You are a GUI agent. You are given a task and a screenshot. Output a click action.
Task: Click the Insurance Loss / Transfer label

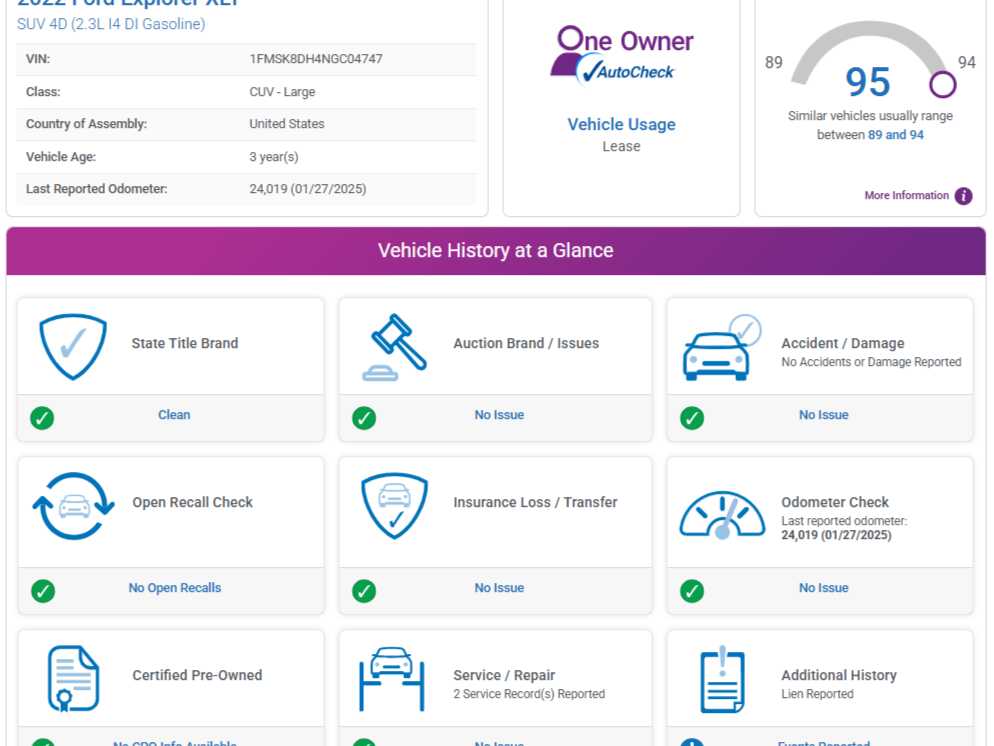[535, 502]
